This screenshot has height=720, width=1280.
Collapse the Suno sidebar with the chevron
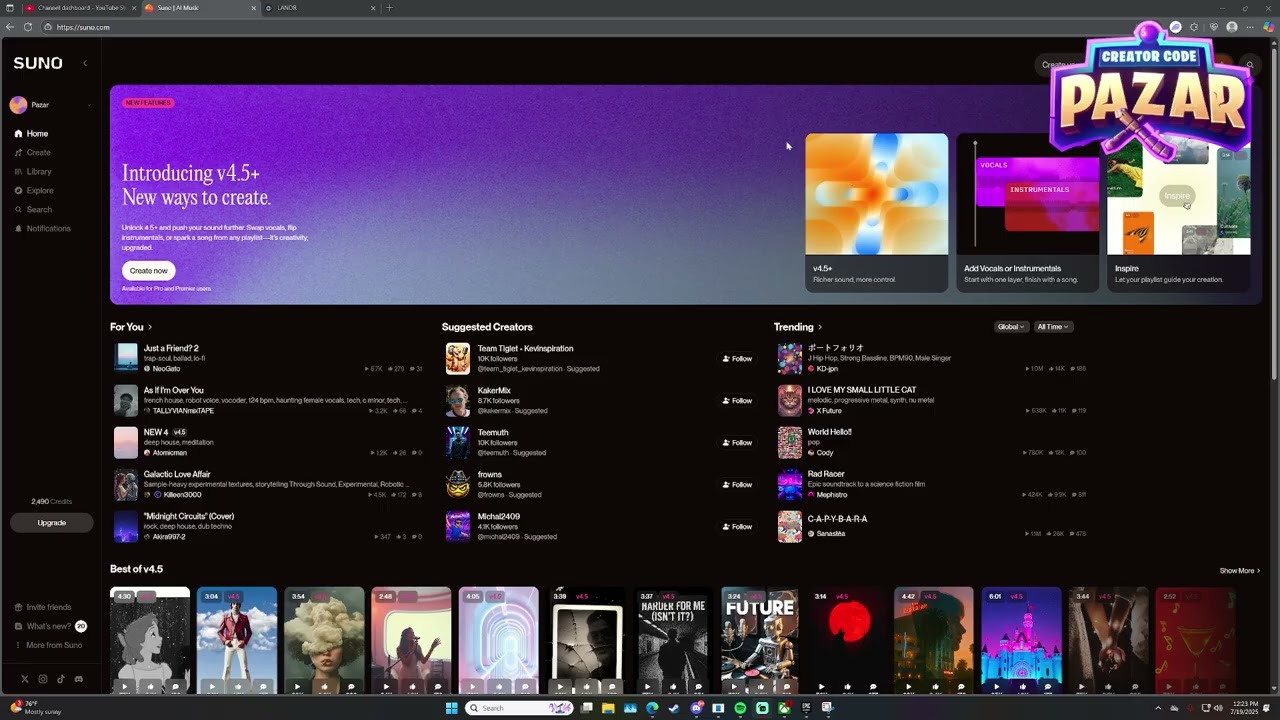[x=85, y=63]
